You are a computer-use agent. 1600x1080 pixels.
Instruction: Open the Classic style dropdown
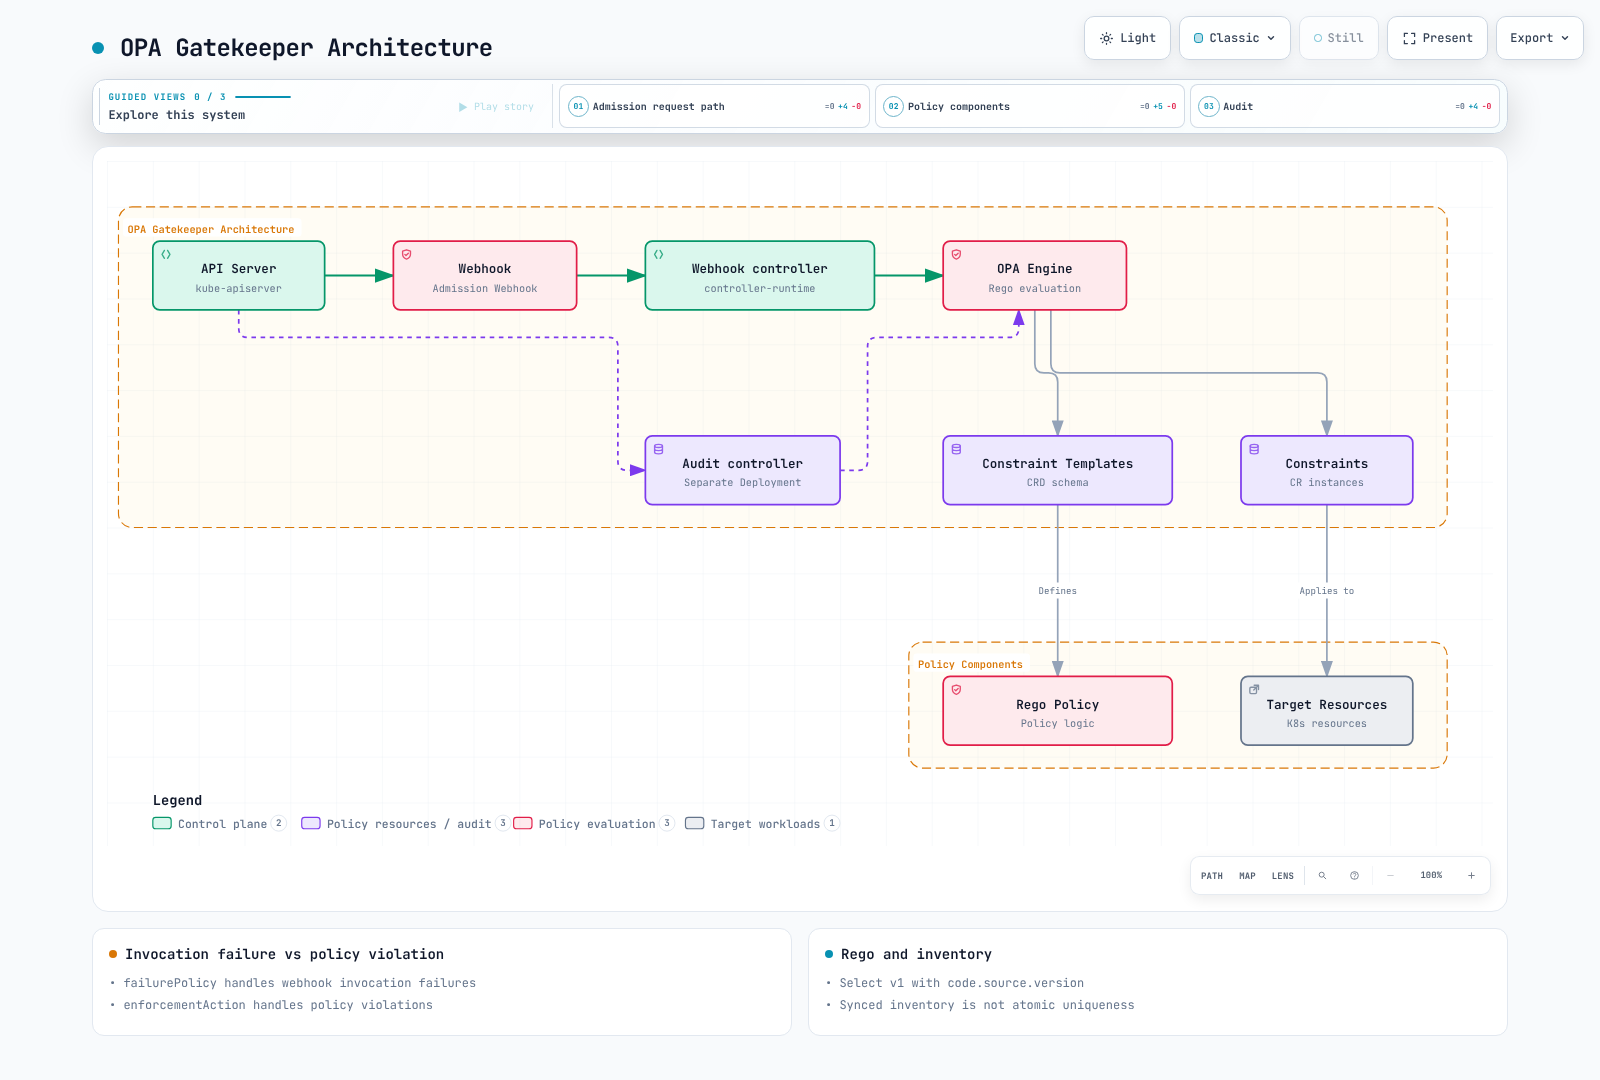coord(1234,38)
